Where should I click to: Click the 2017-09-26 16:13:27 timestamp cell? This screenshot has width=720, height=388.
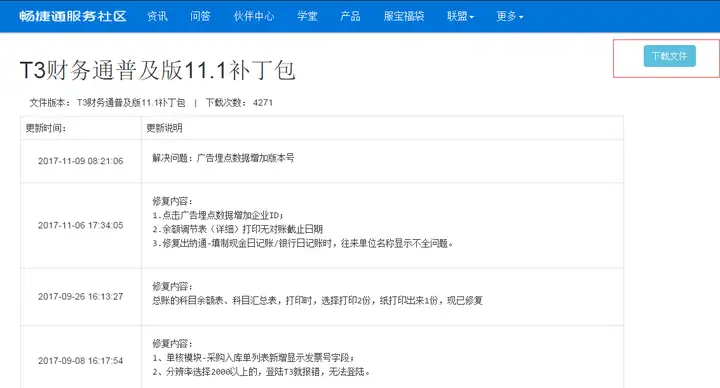[81, 297]
